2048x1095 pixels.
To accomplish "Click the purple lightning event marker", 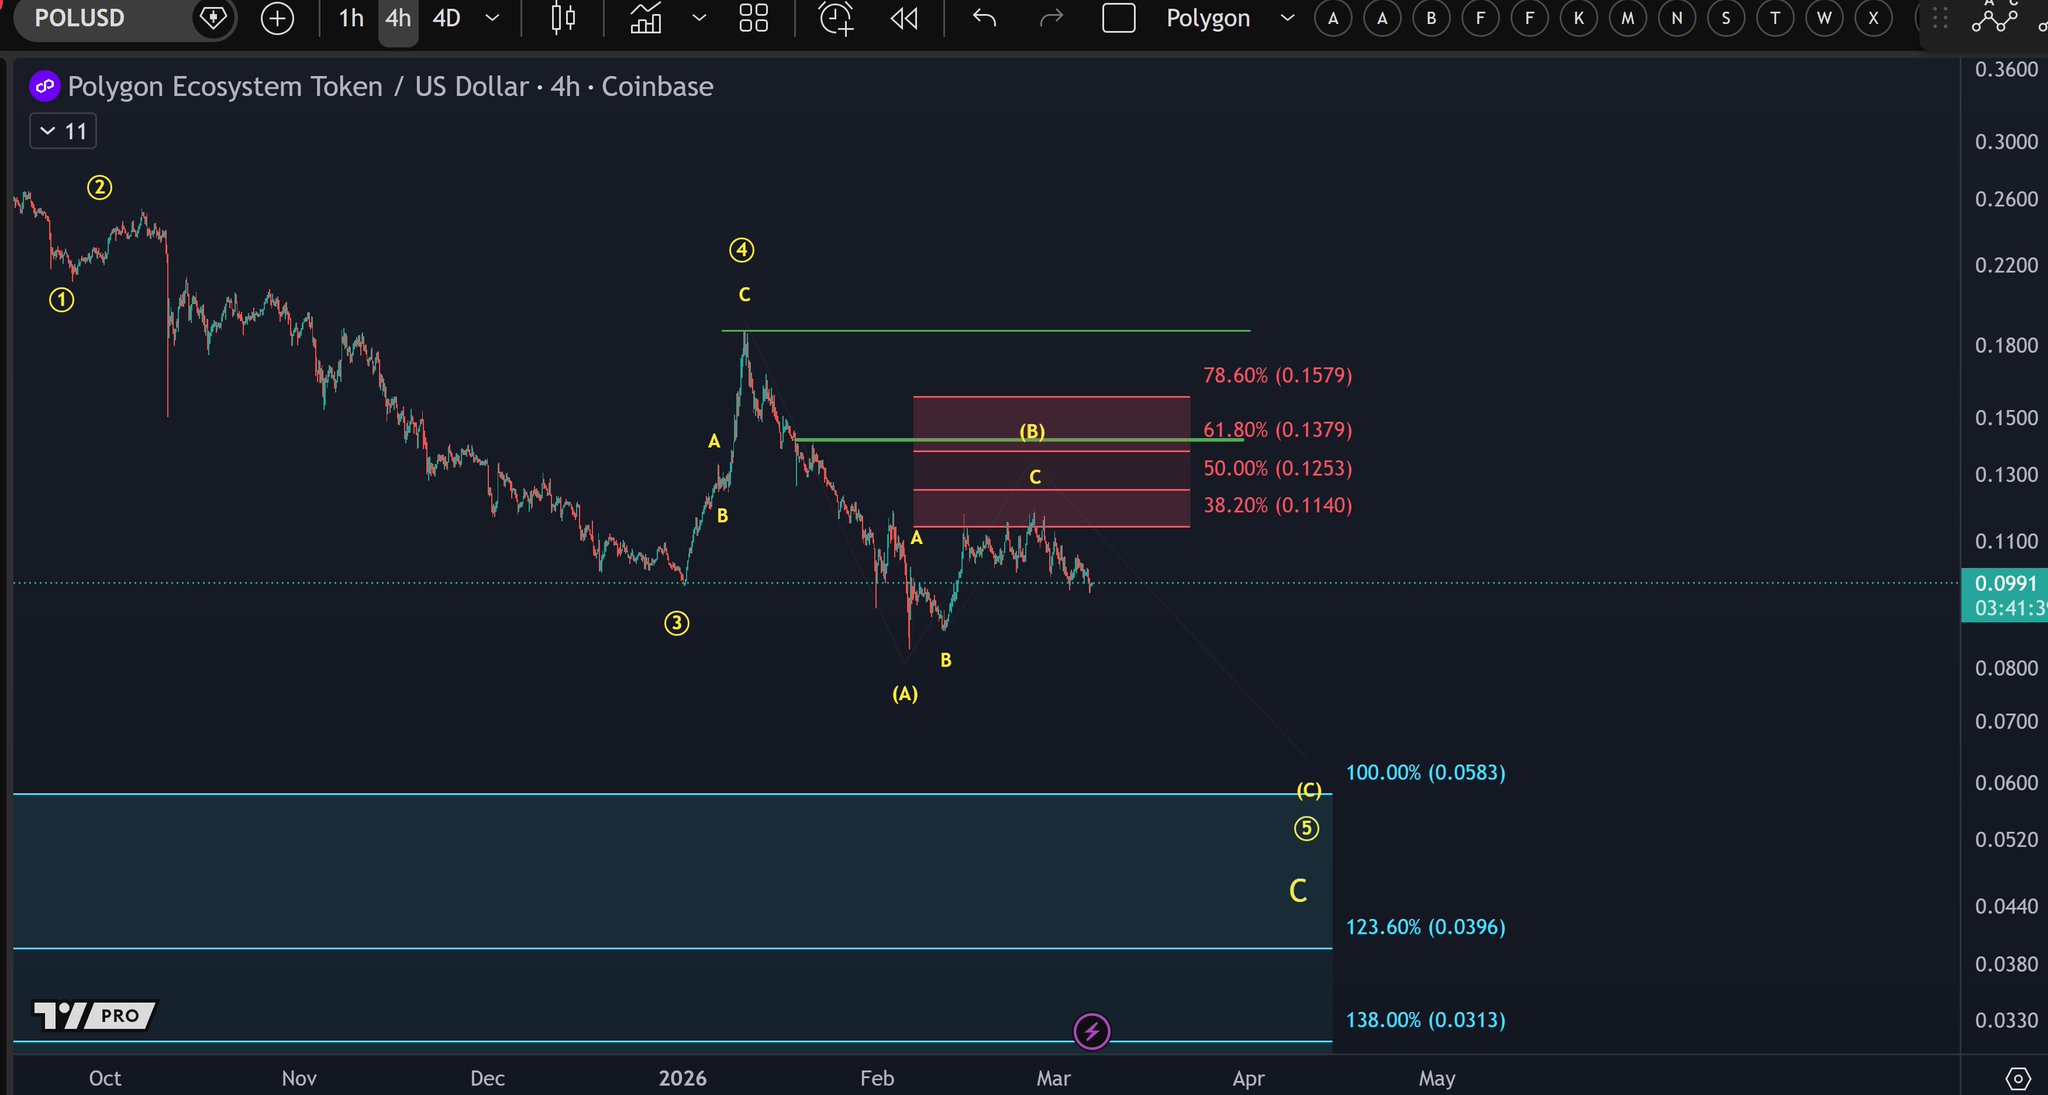I will [1091, 1031].
